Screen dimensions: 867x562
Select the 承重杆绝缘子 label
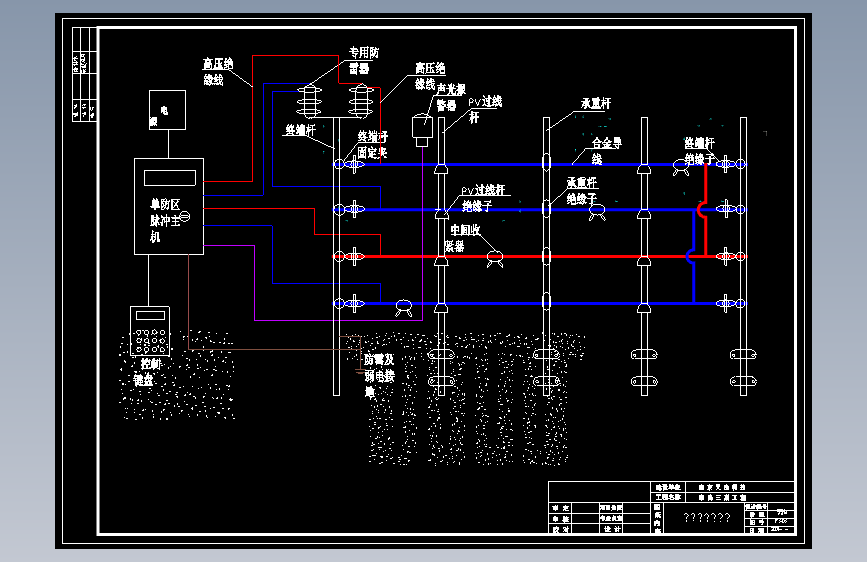[582, 190]
